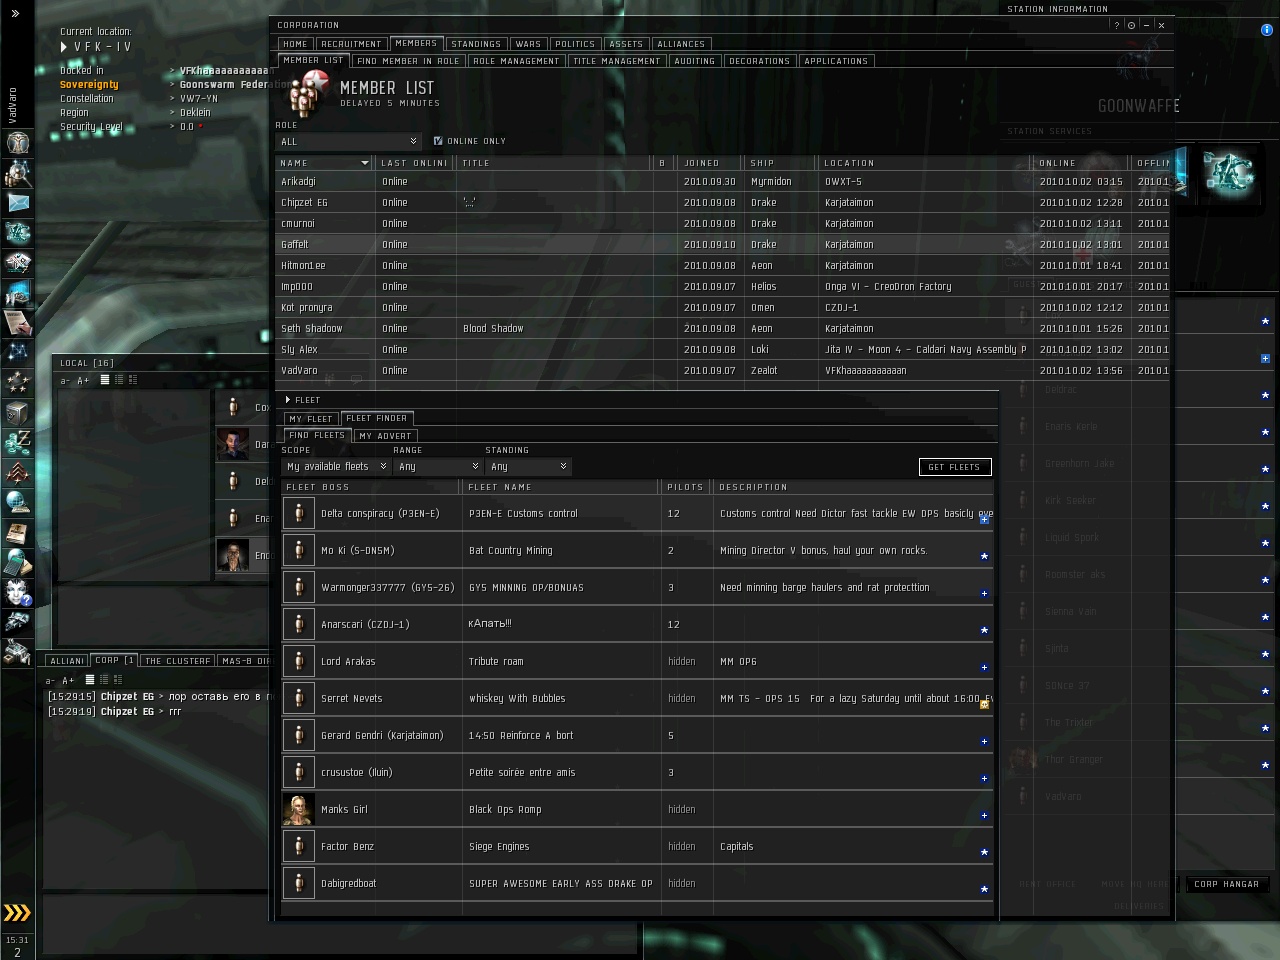Click Factor Benz fleet boss silhouette icon
Viewport: 1280px width, 960px height.
(x=298, y=846)
